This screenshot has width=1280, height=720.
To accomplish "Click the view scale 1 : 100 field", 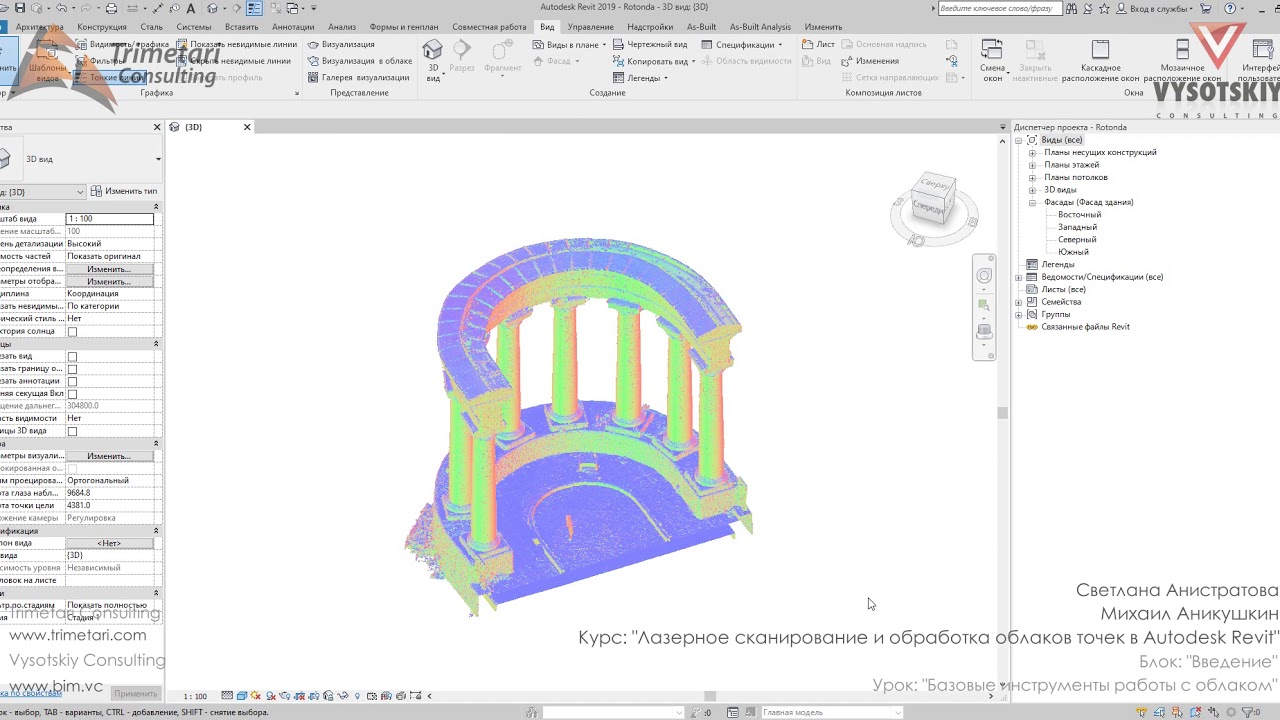I will click(x=110, y=219).
